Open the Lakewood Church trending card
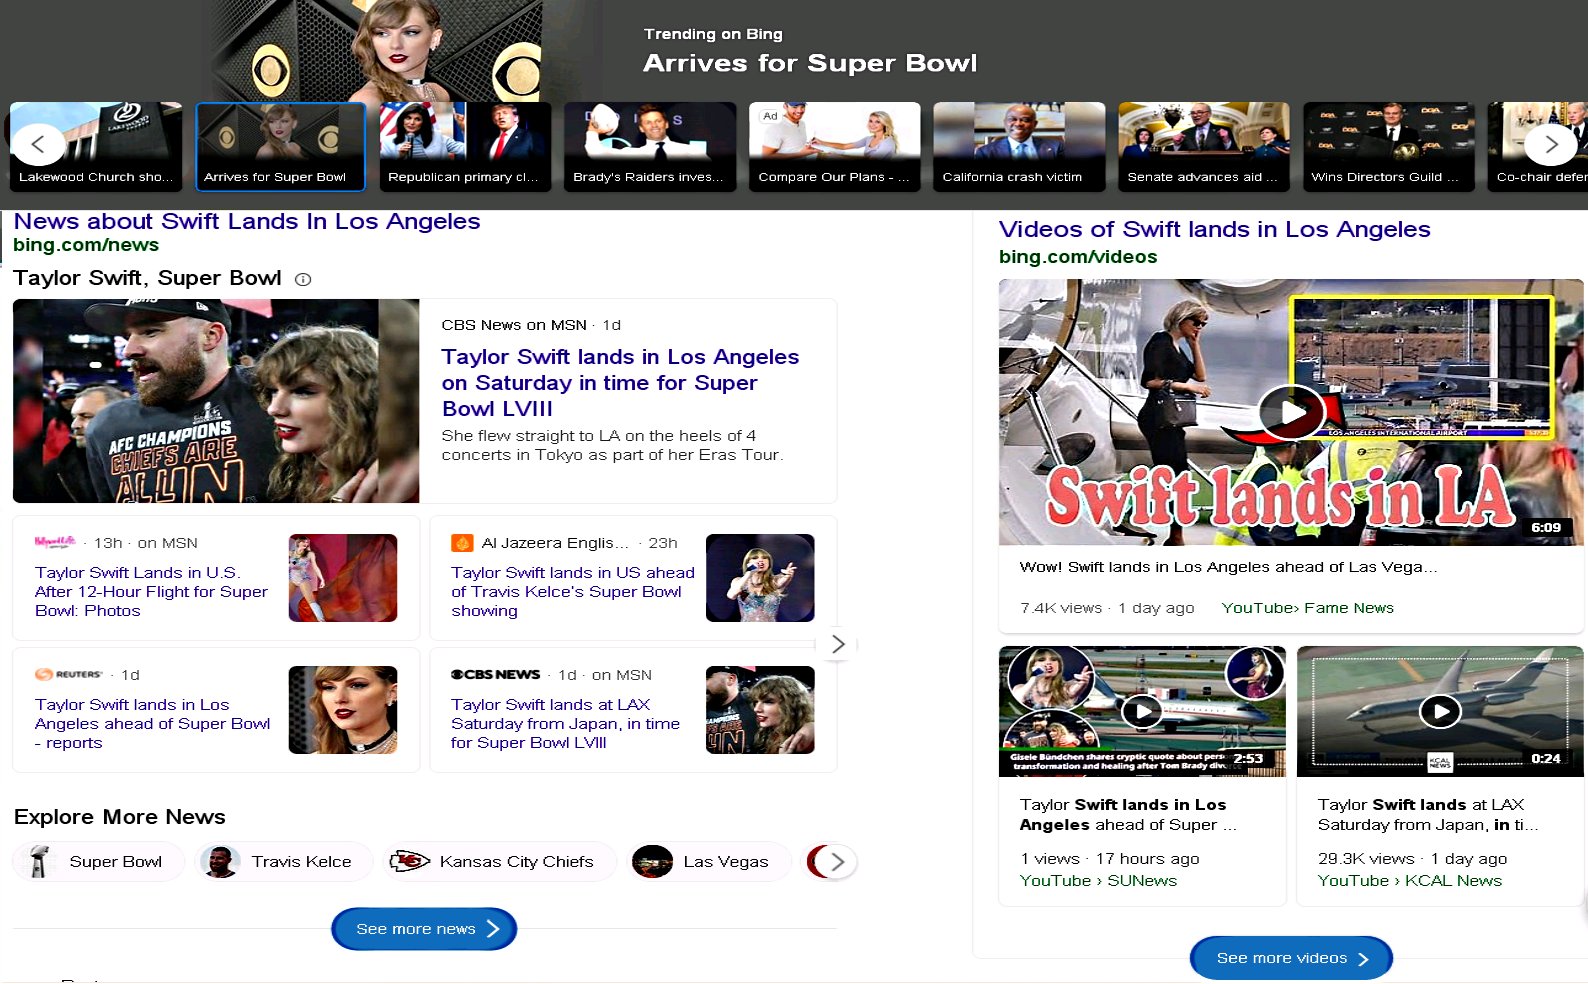 tap(96, 146)
